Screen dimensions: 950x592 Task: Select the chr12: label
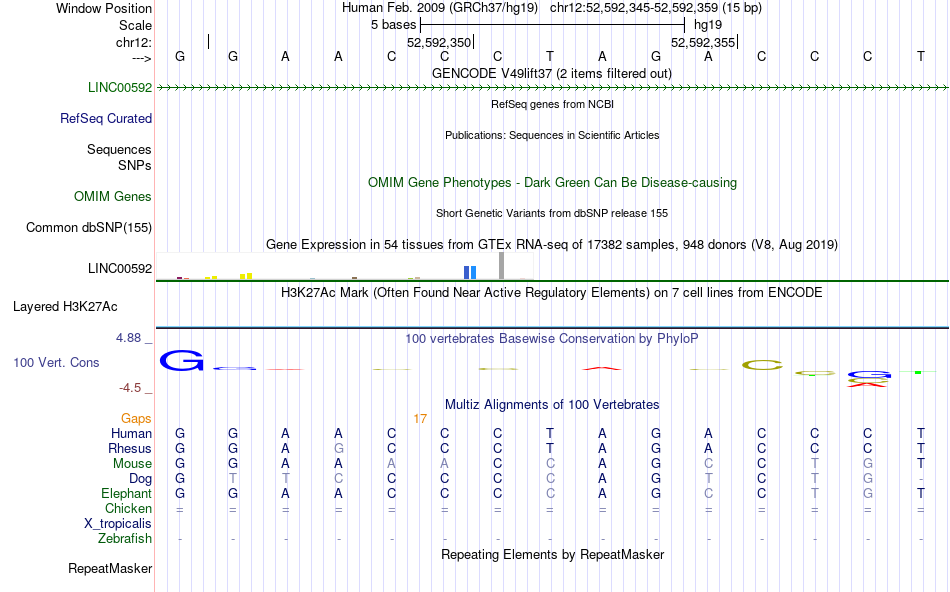[134, 42]
